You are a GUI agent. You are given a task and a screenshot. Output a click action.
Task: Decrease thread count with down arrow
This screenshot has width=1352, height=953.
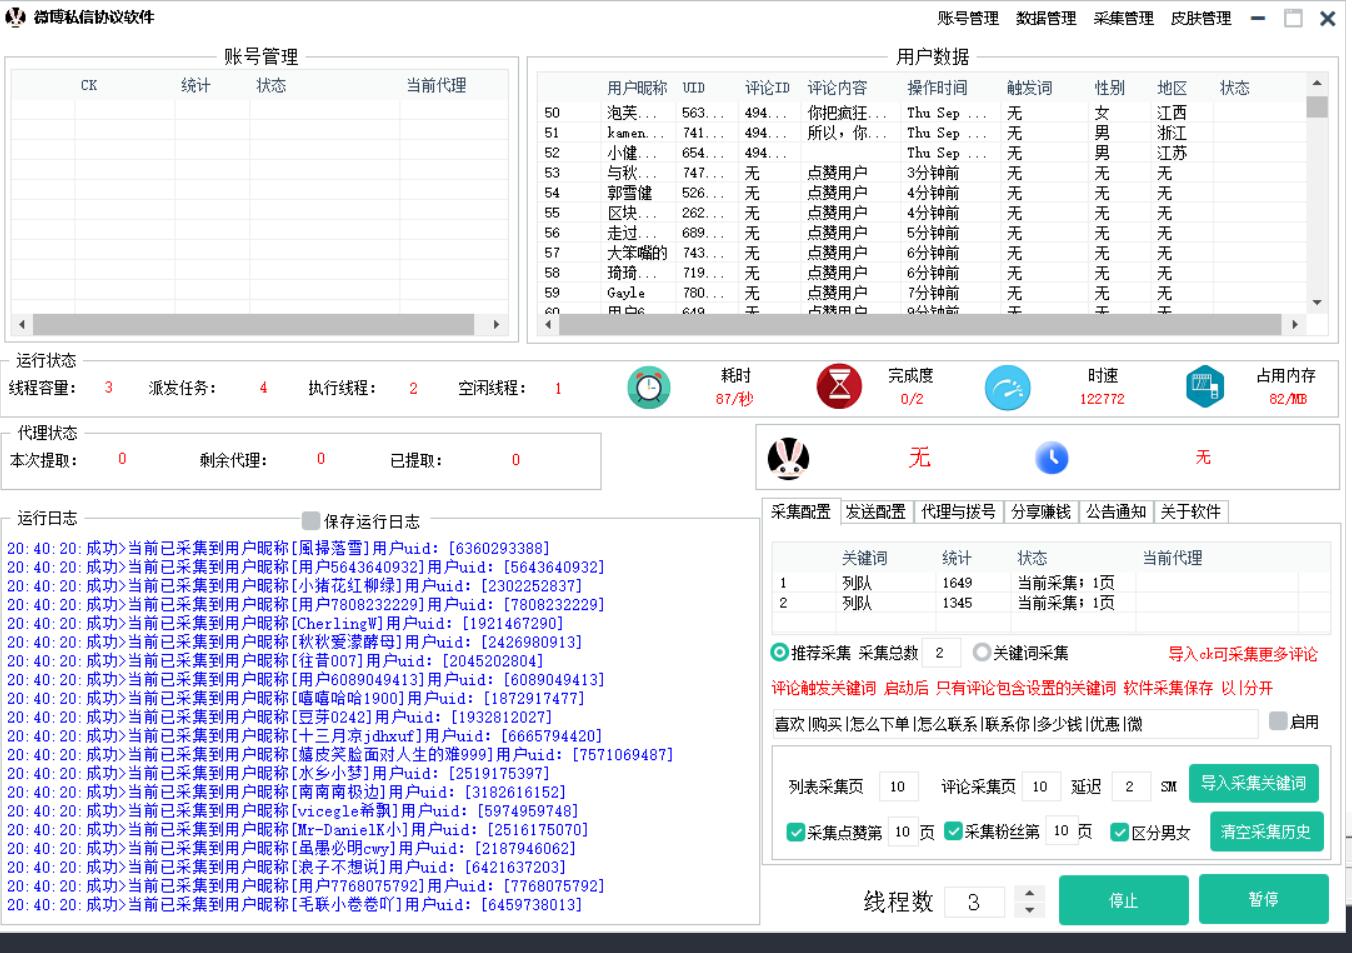(1029, 911)
